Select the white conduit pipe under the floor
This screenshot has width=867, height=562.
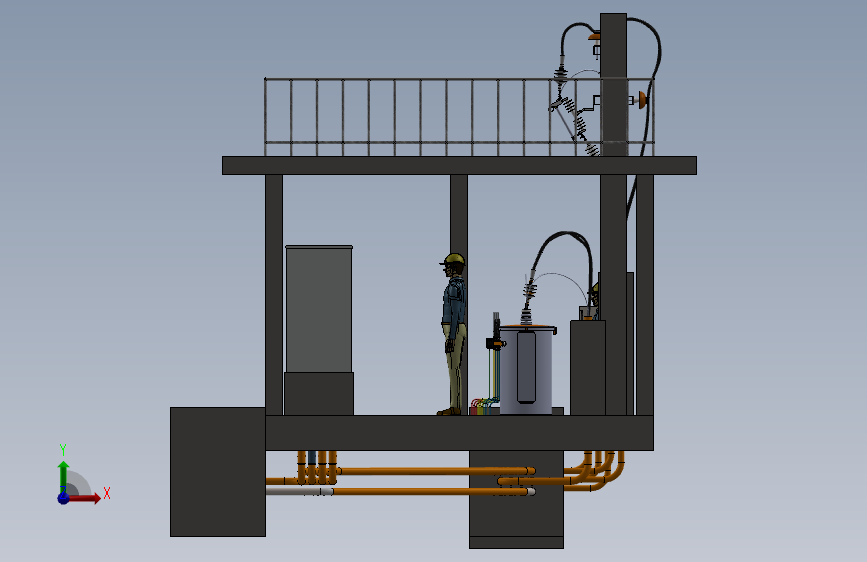pyautogui.click(x=299, y=491)
